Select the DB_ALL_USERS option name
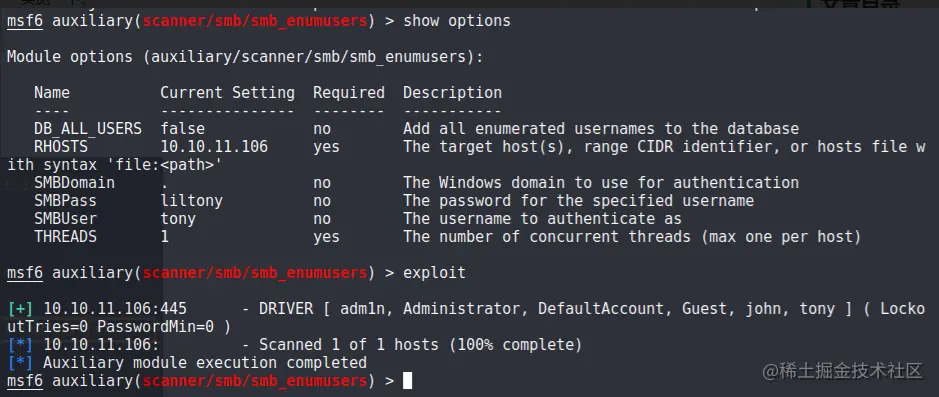The height and width of the screenshot is (397, 939). [x=87, y=129]
